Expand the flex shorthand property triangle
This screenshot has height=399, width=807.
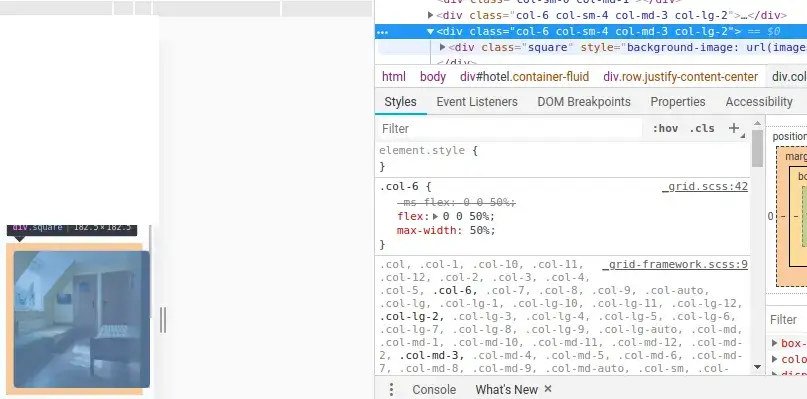coord(435,216)
